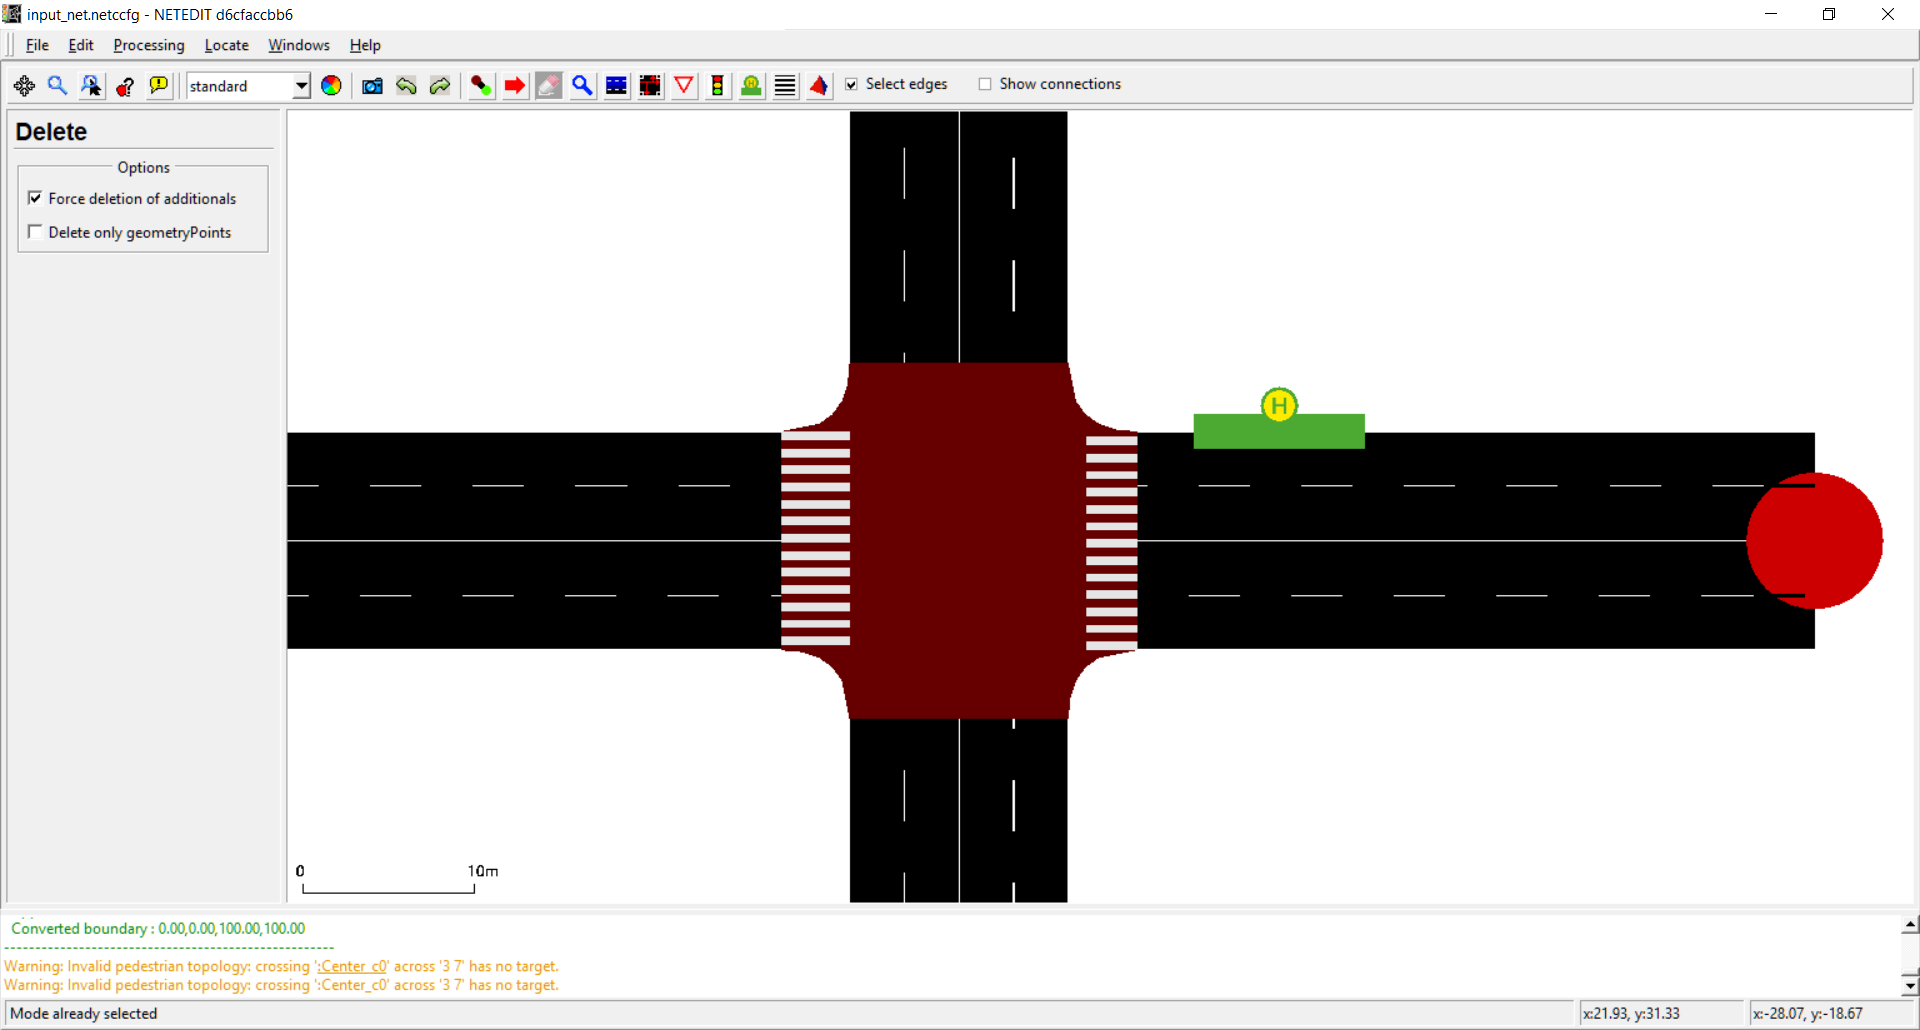The width and height of the screenshot is (1920, 1030).
Task: Click the screenshot camera icon
Action: coord(372,86)
